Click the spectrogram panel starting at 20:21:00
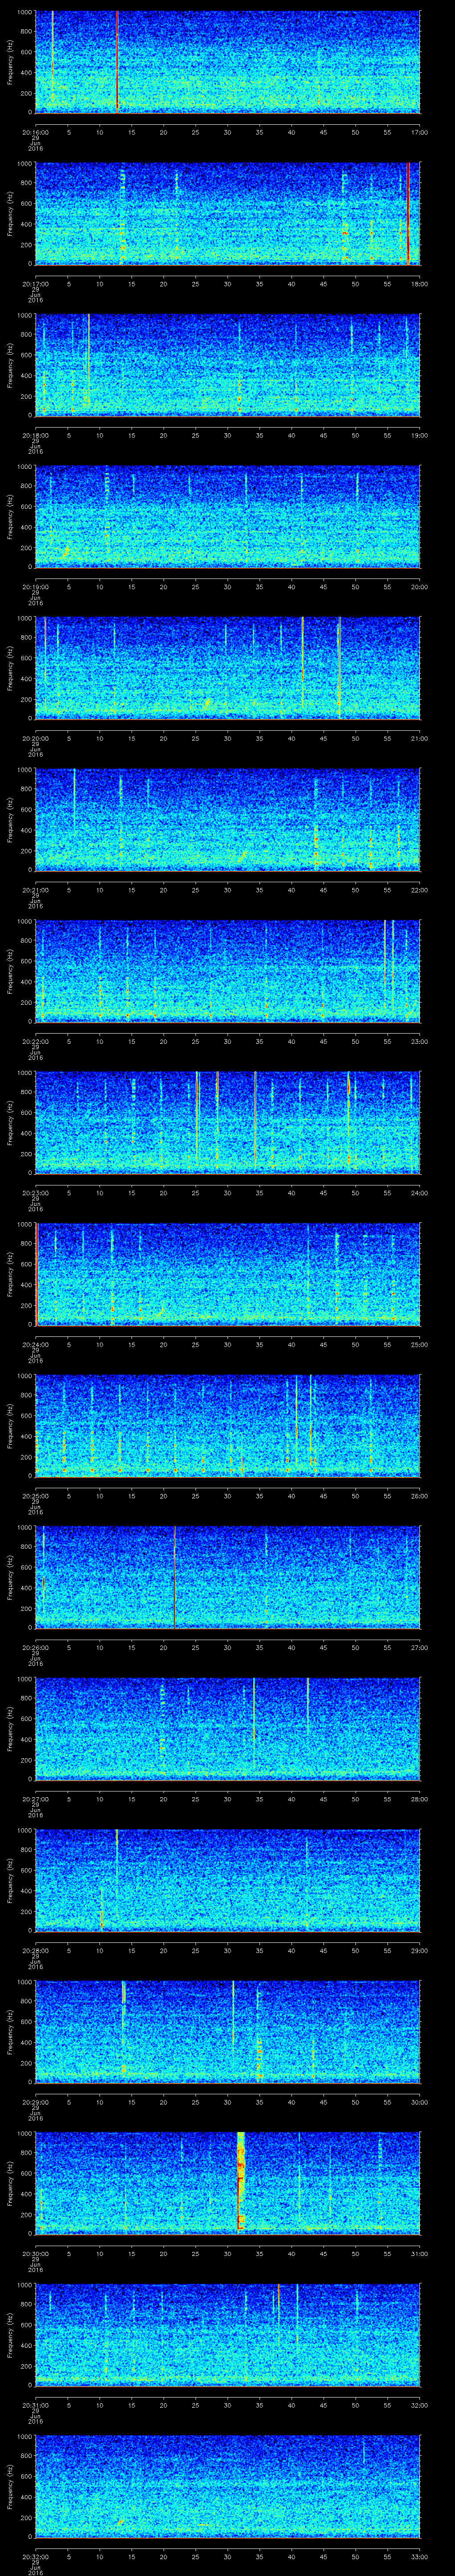Screen dimensions: 455x2576 tap(227, 819)
